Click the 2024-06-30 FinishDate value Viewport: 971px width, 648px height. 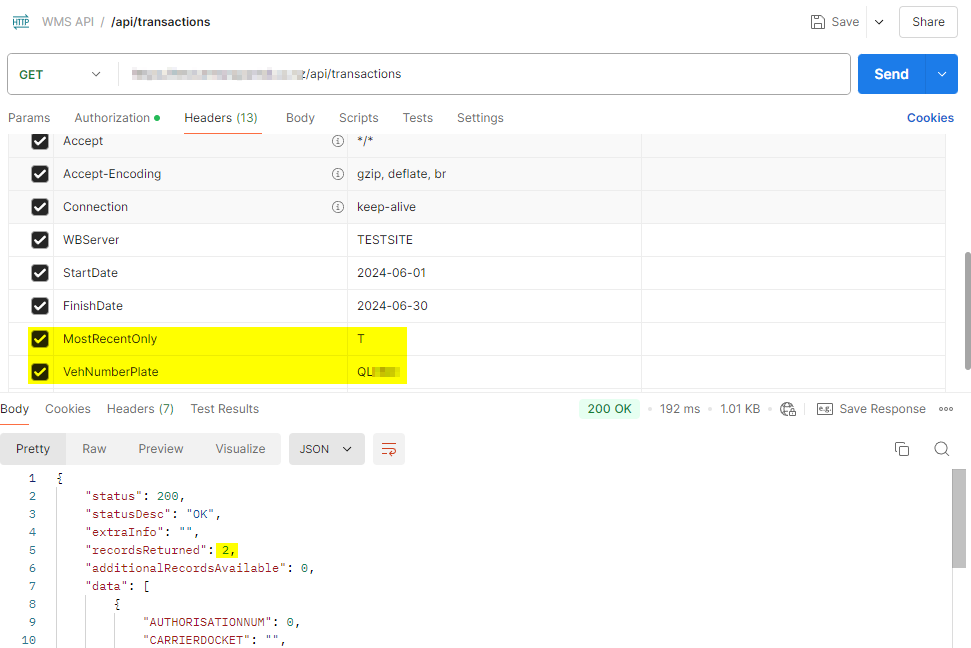tap(392, 305)
